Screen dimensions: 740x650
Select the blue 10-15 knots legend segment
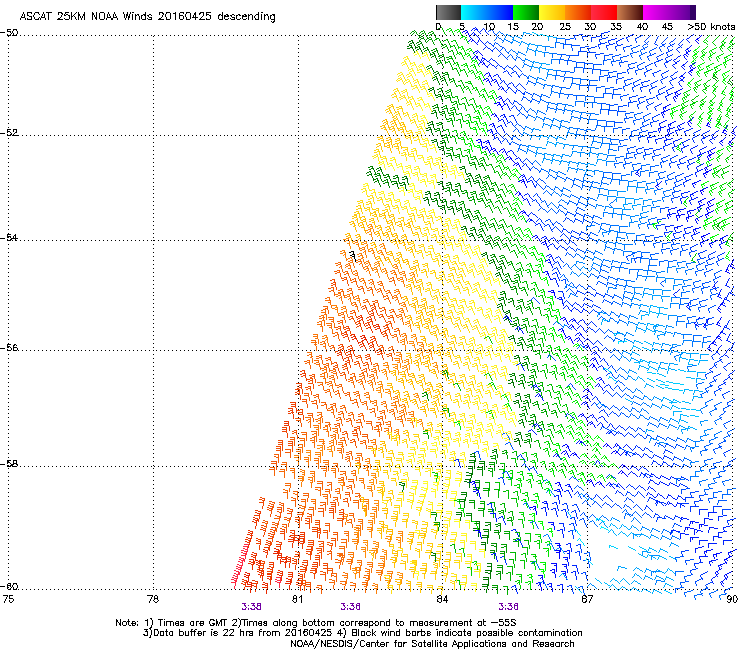tap(500, 12)
